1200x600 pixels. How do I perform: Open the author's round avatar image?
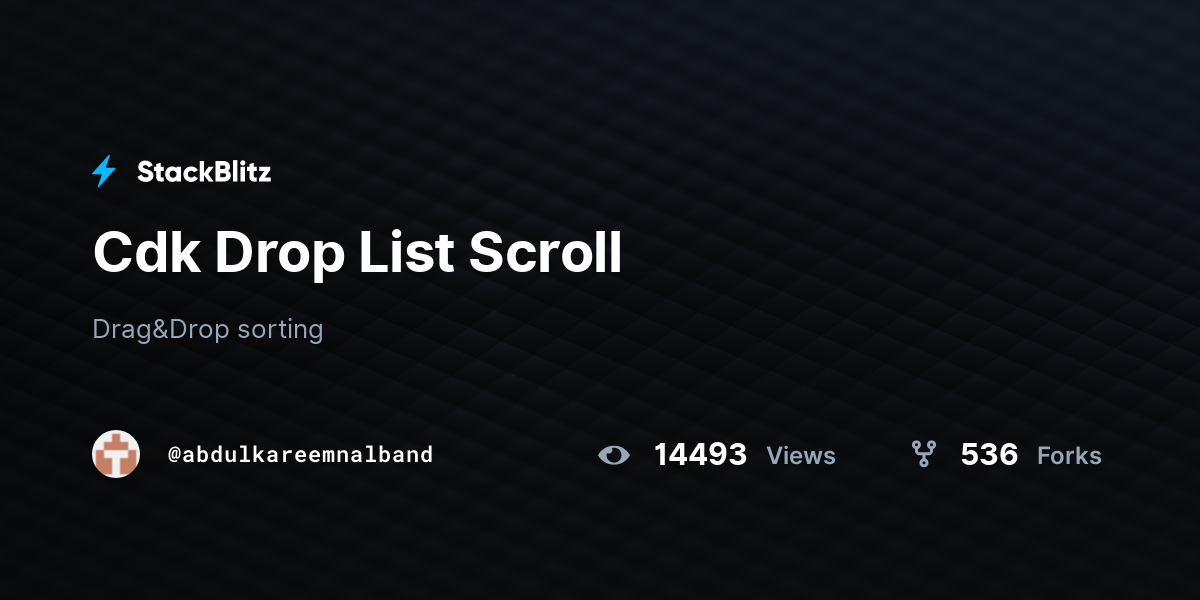(116, 454)
